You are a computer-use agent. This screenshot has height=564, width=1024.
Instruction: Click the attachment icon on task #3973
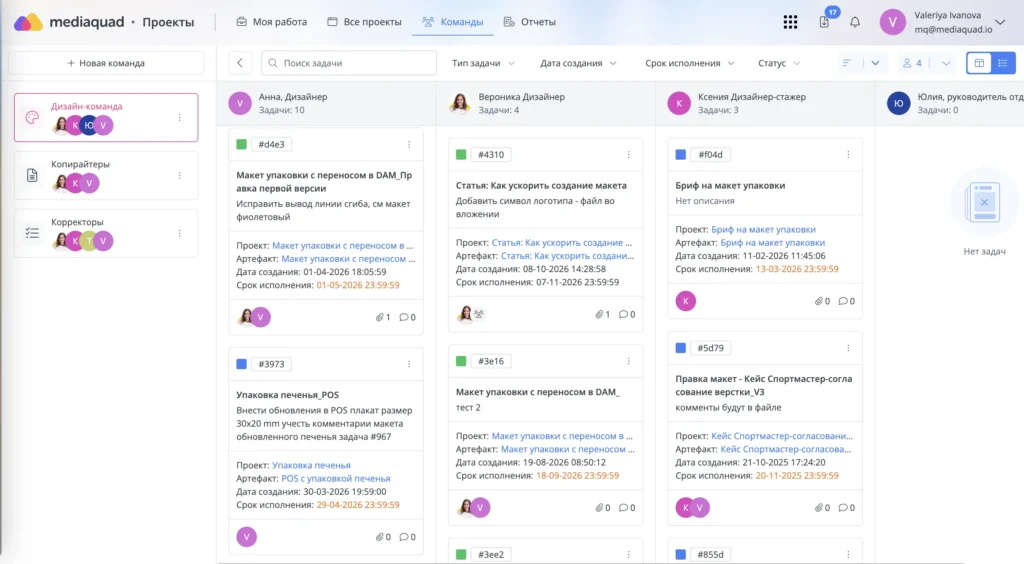point(379,537)
